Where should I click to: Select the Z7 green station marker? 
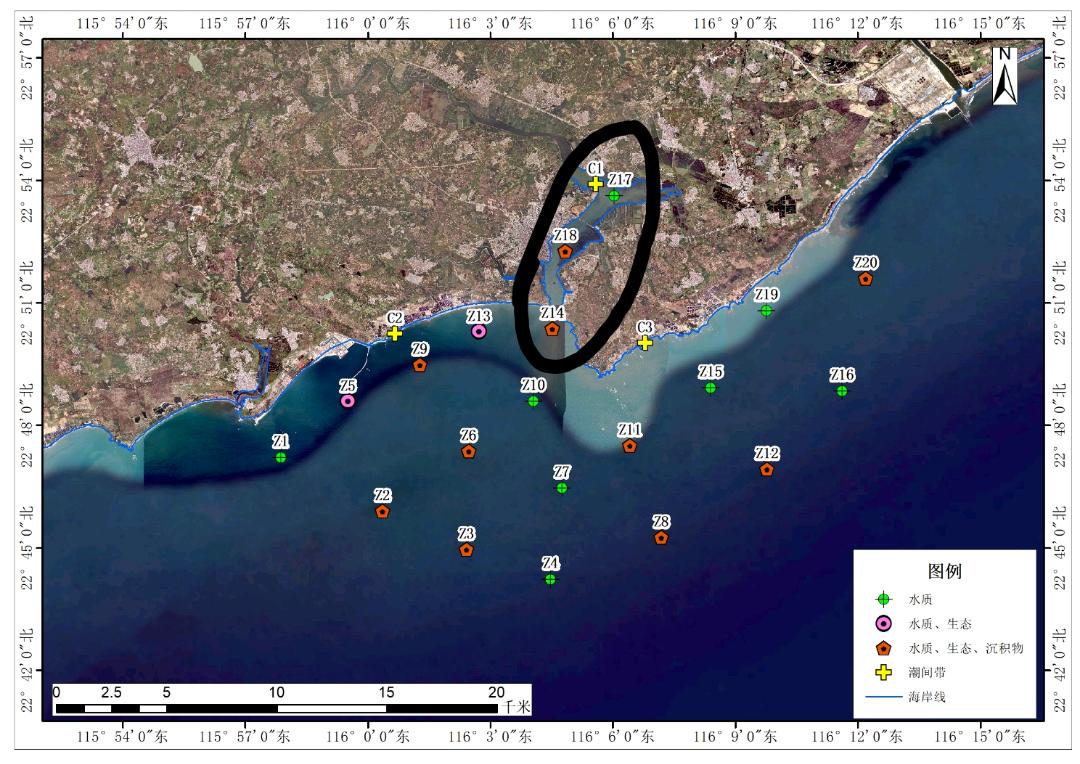click(x=562, y=488)
